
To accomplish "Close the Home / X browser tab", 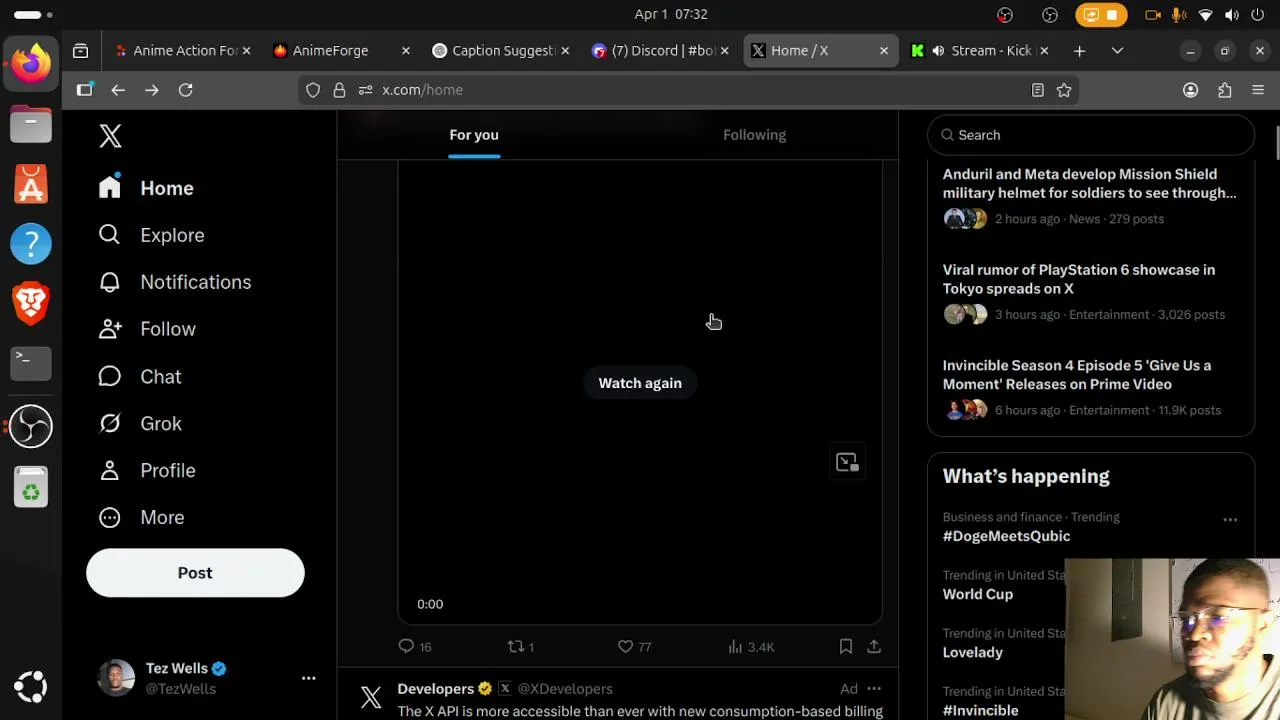I will [x=883, y=50].
